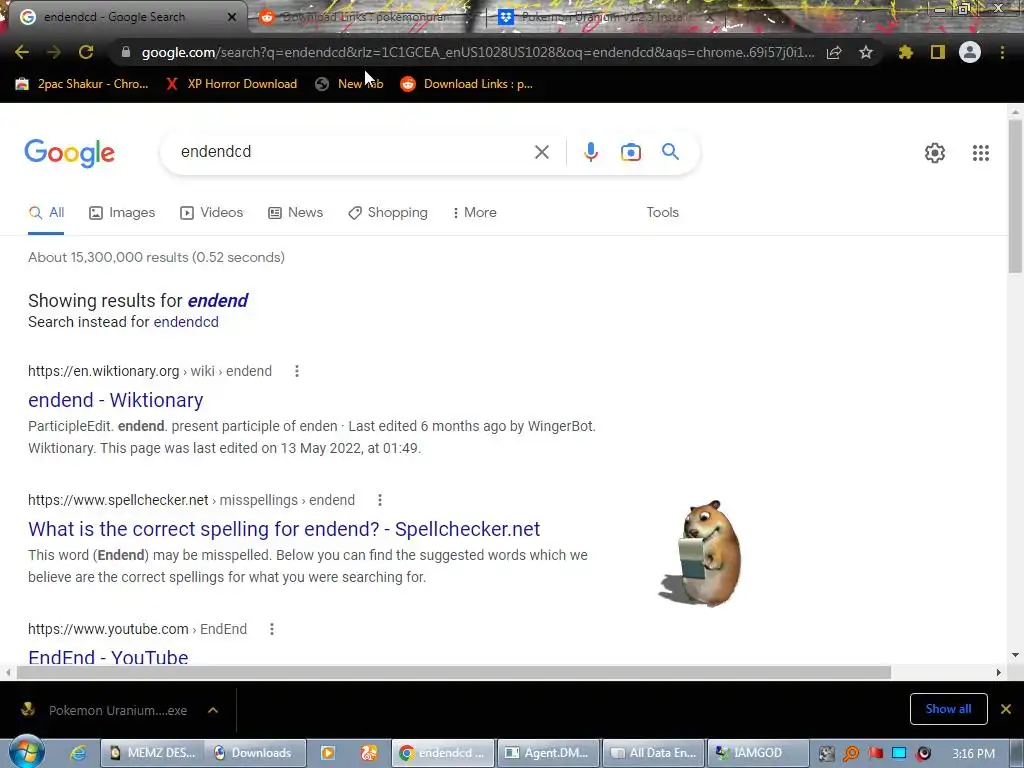Open the endend - Wiktionary result

[x=116, y=400]
